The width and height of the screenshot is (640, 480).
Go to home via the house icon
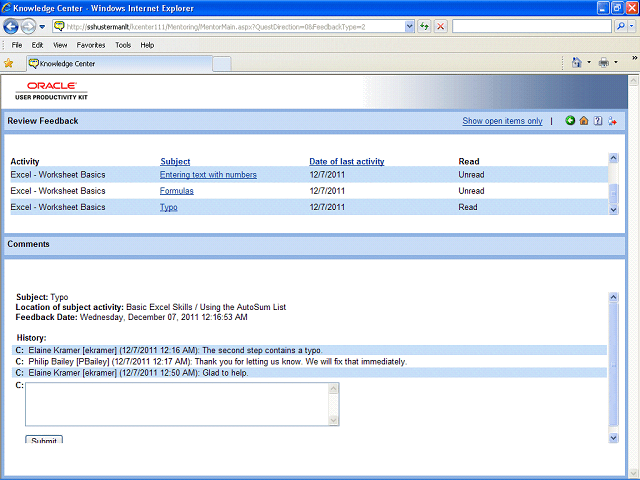(584, 120)
